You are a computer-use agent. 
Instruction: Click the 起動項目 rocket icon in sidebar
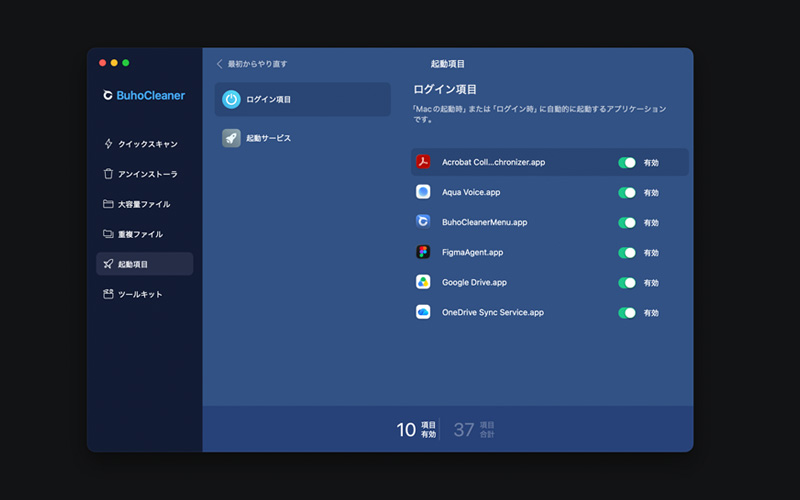pyautogui.click(x=108, y=264)
